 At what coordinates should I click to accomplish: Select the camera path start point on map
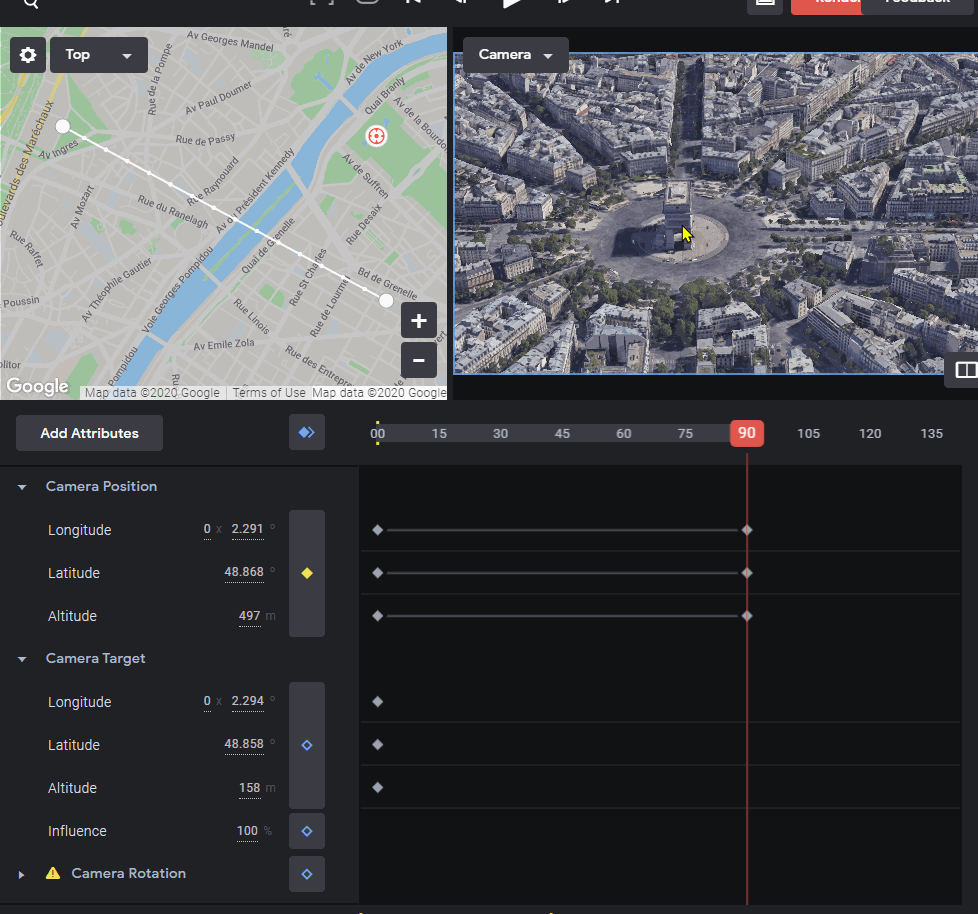(62, 127)
